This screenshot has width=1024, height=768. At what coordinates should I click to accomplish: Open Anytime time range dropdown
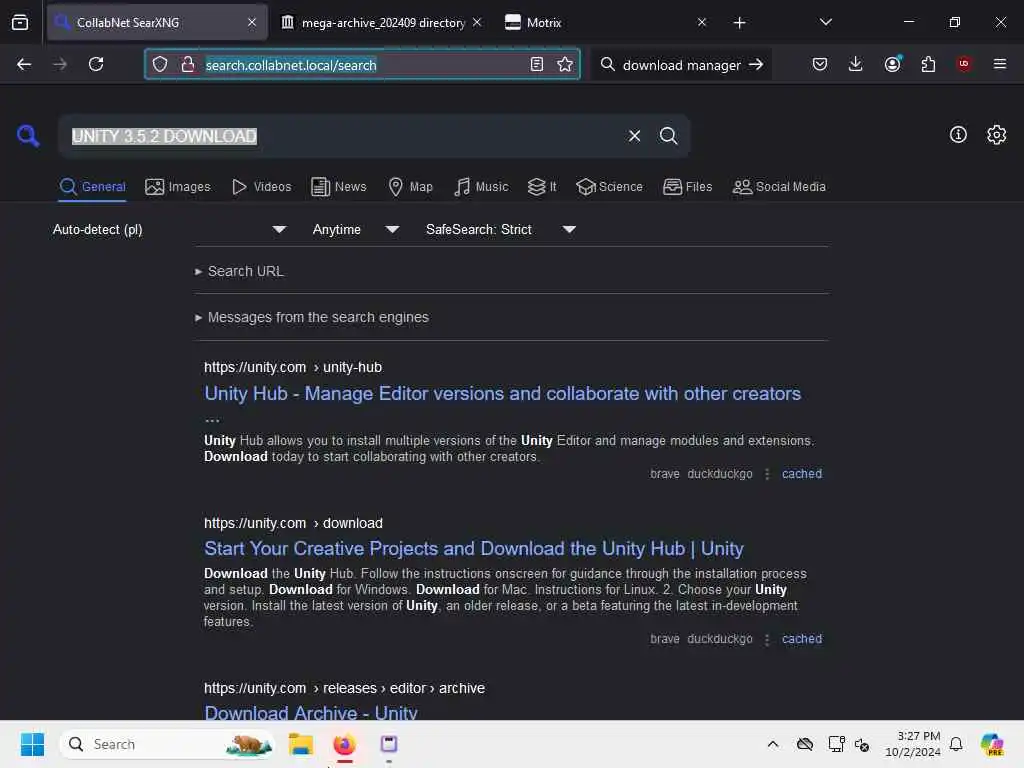[x=356, y=230]
